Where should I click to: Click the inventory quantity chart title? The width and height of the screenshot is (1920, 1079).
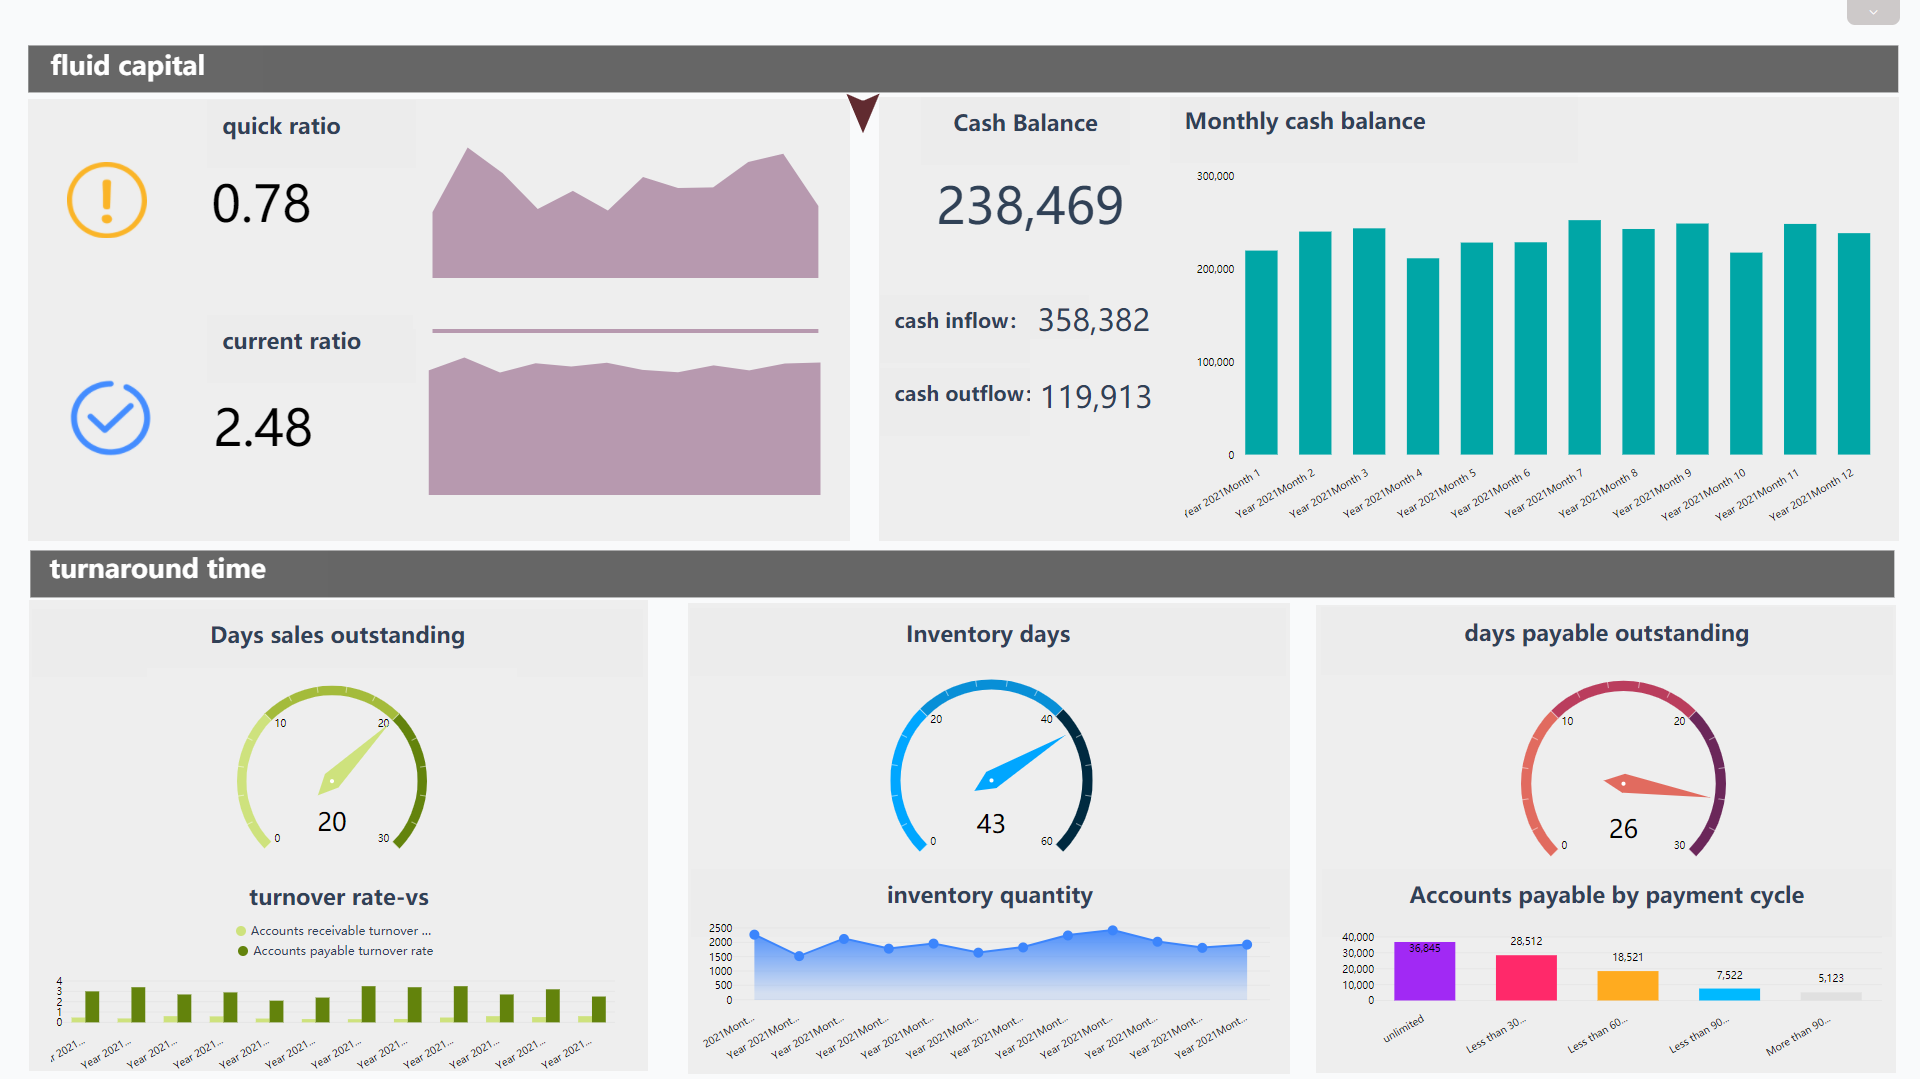click(x=990, y=896)
